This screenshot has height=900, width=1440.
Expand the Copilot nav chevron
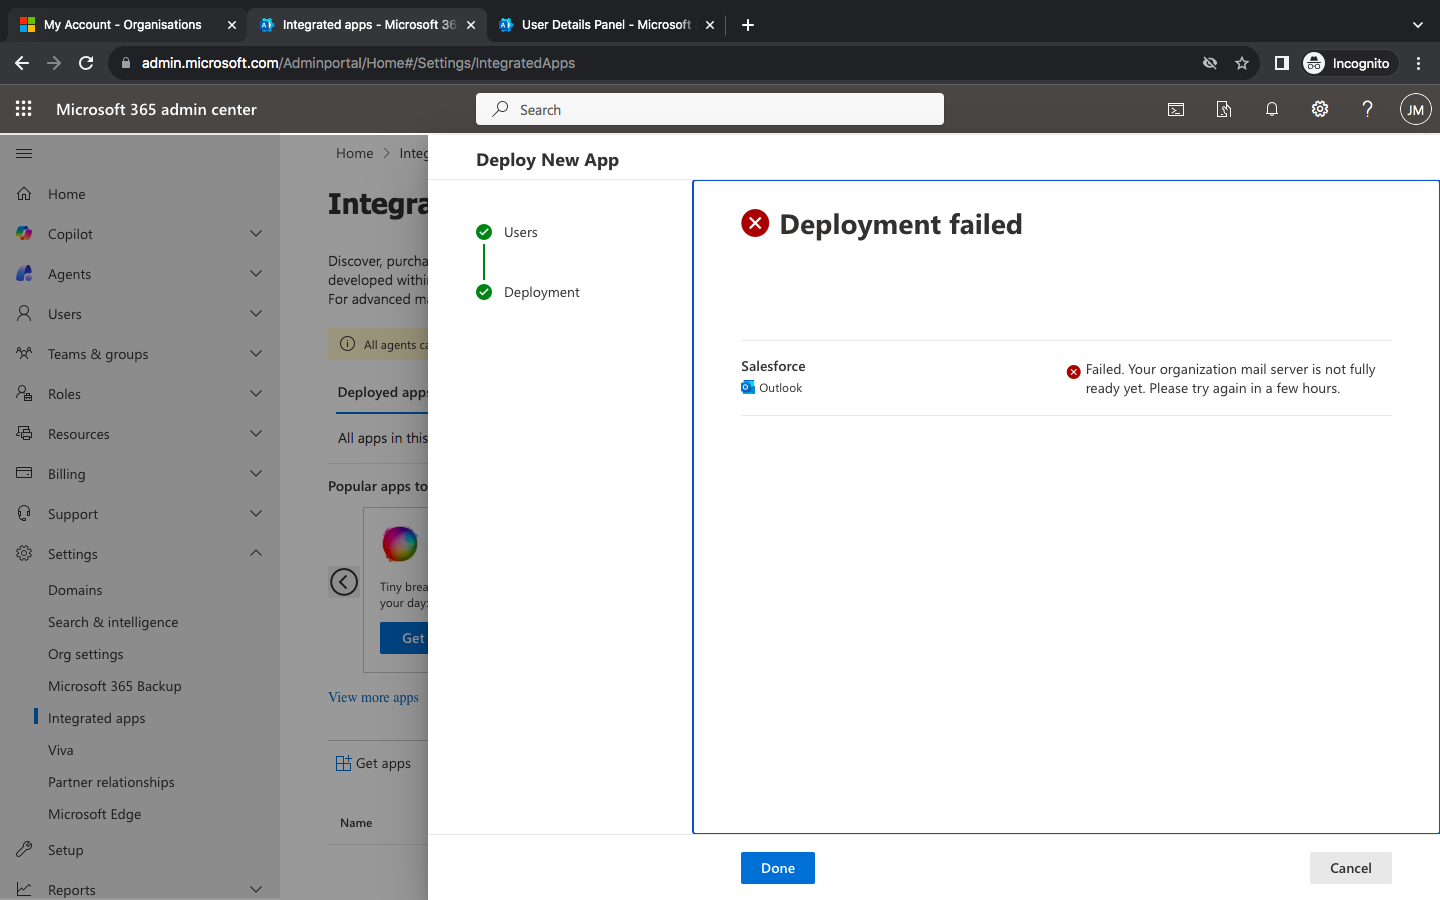[x=256, y=233]
